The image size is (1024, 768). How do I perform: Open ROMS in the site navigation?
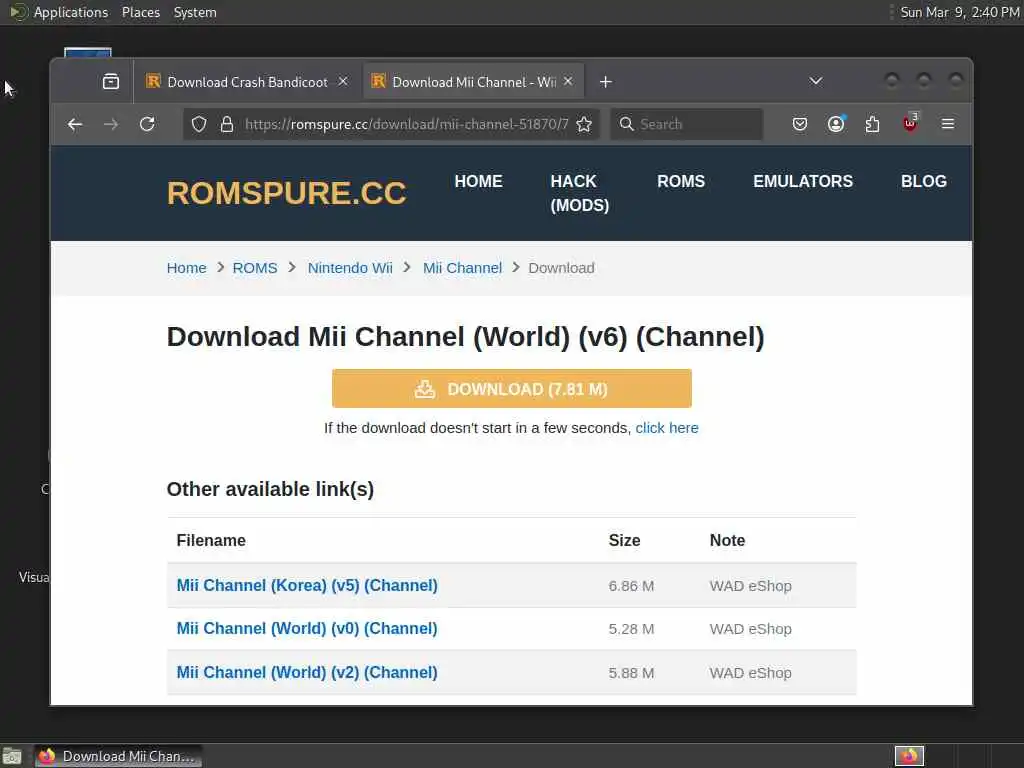[680, 182]
